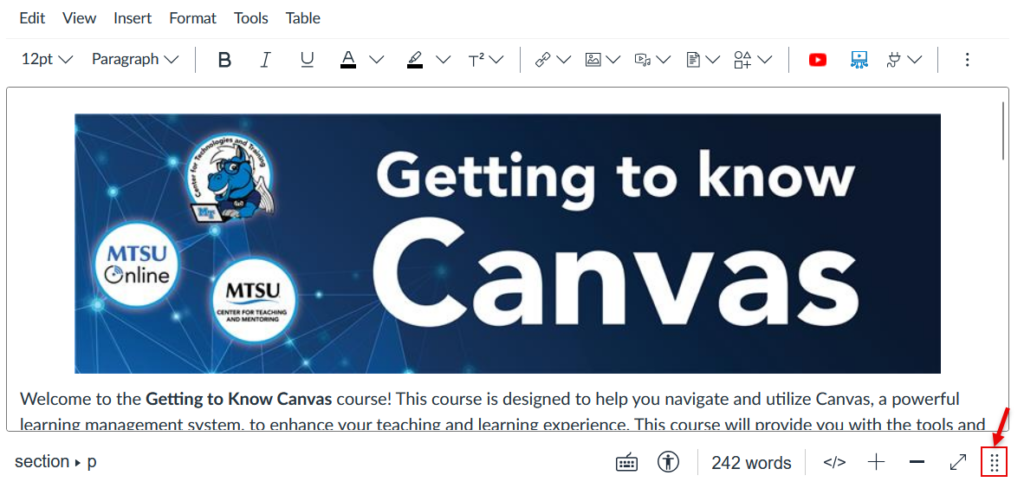Open the Edit menu
The width and height of the screenshot is (1024, 482).
pos(32,18)
